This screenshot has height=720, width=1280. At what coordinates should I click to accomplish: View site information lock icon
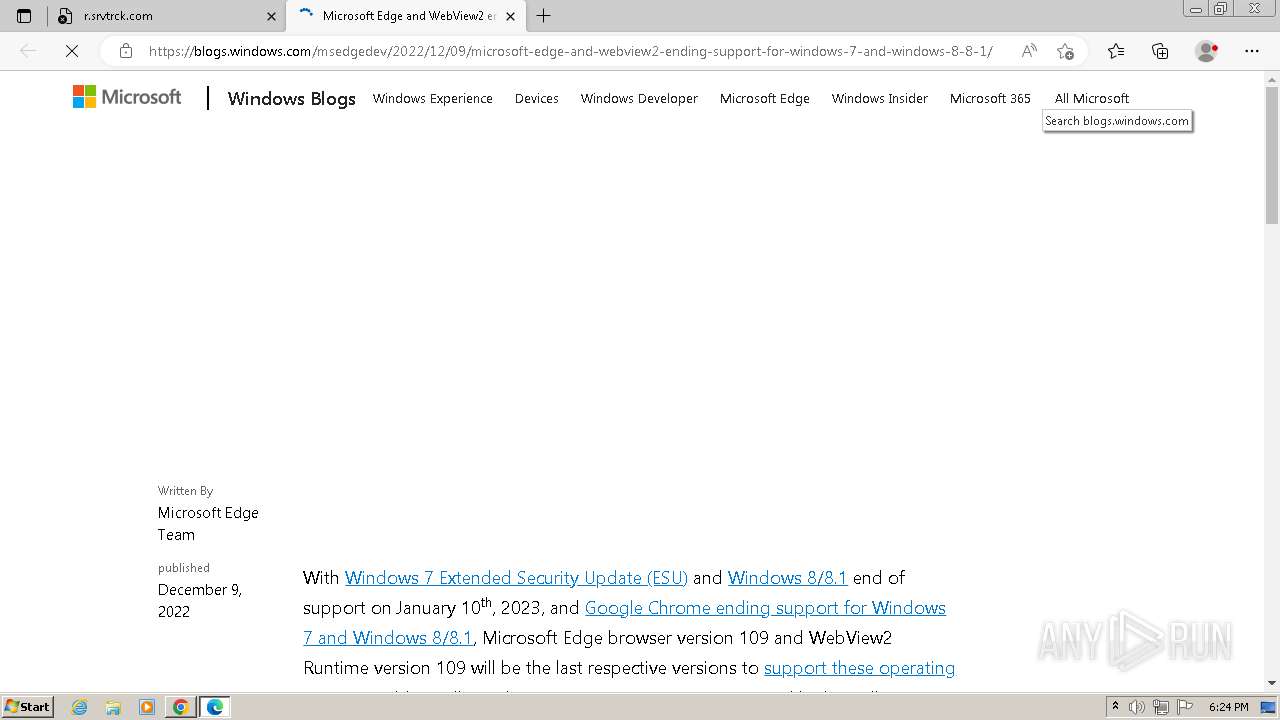click(x=125, y=51)
